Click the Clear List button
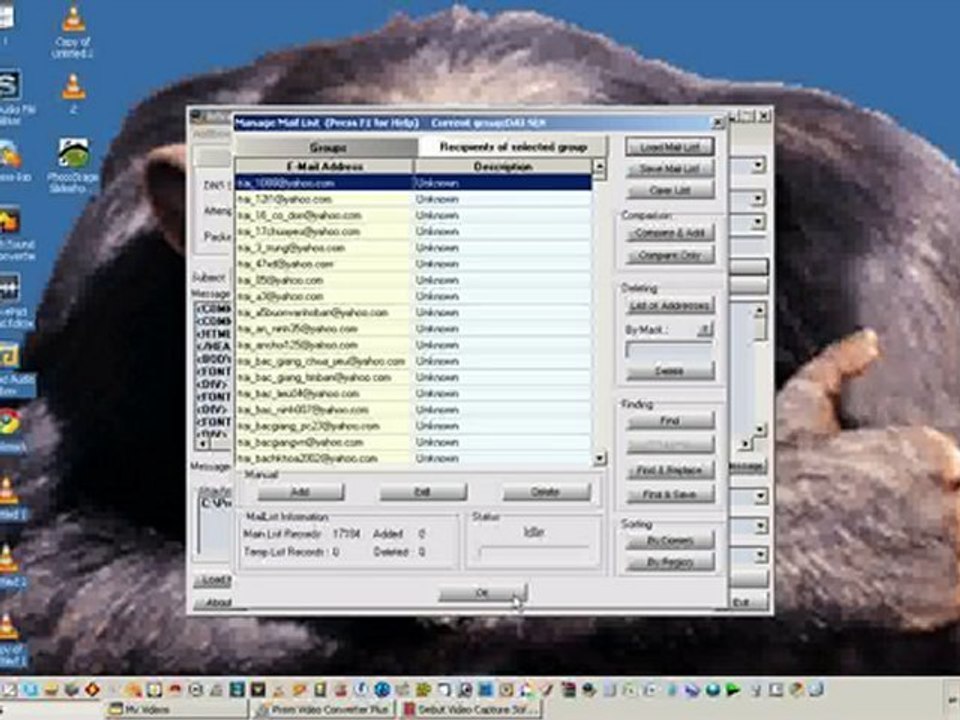The width and height of the screenshot is (960, 720). 670,190
